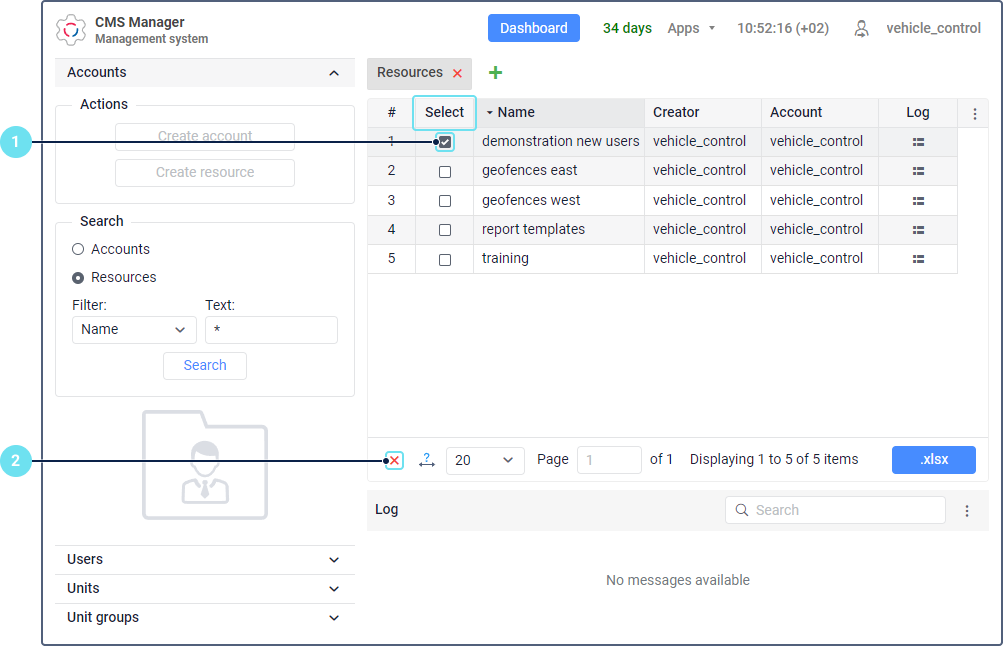Image resolution: width=1003 pixels, height=646 pixels.
Task: Click the user profile icon
Action: click(x=861, y=28)
